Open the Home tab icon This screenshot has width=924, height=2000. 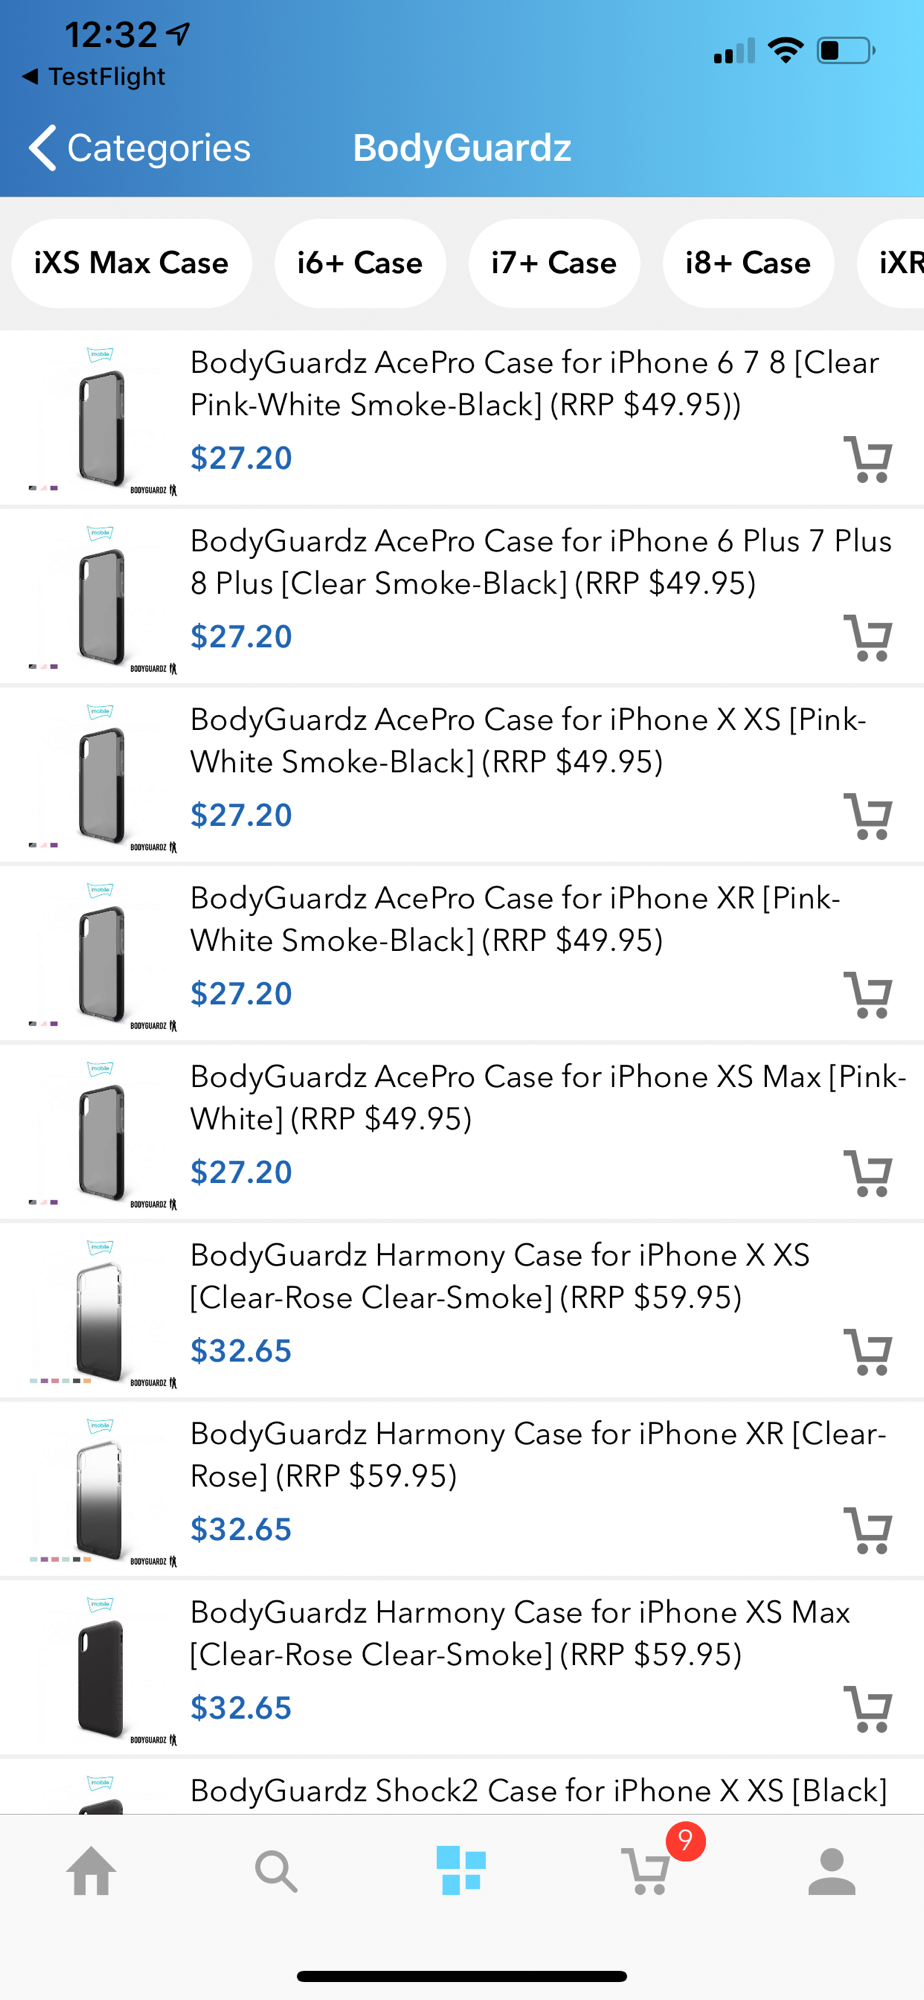(91, 1870)
